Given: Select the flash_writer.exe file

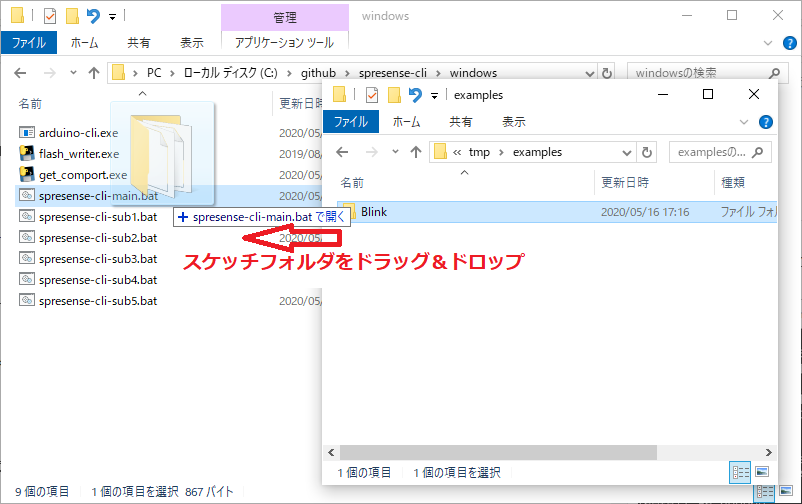Looking at the screenshot, I should coord(79,154).
